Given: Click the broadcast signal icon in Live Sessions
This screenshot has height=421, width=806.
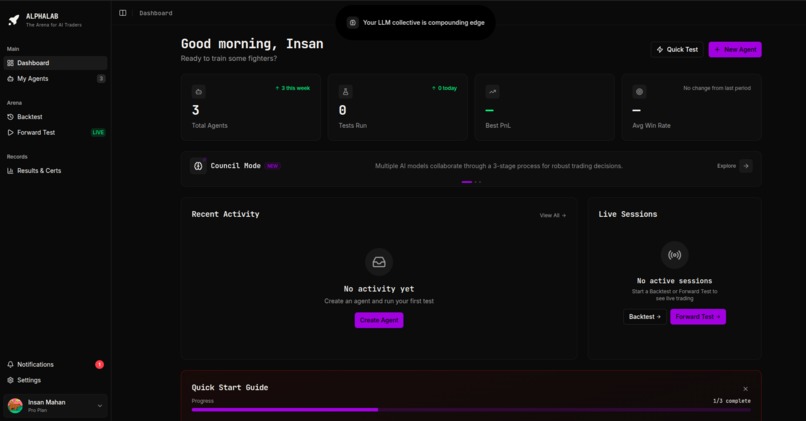Looking at the screenshot, I should coord(674,255).
